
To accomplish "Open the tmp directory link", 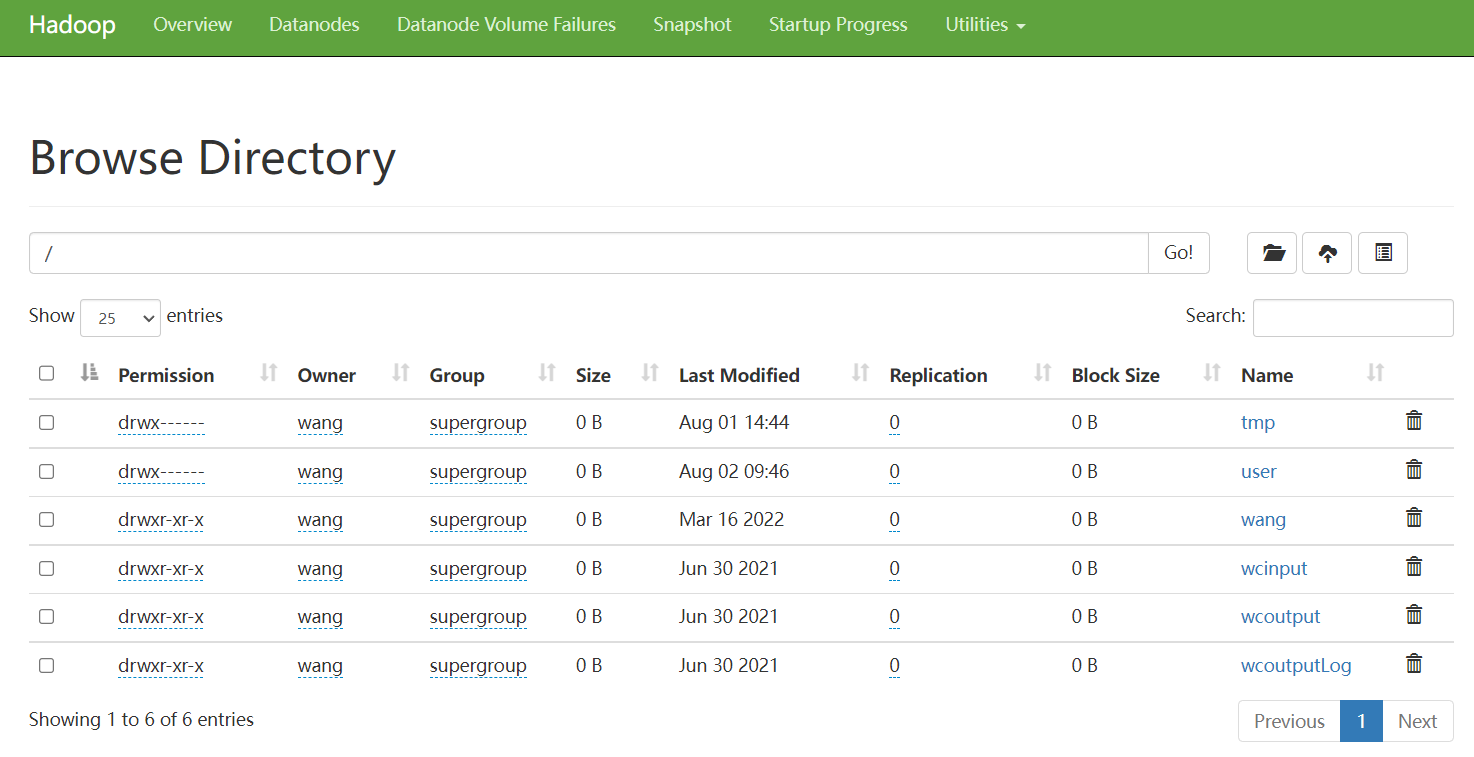I will coord(1257,422).
